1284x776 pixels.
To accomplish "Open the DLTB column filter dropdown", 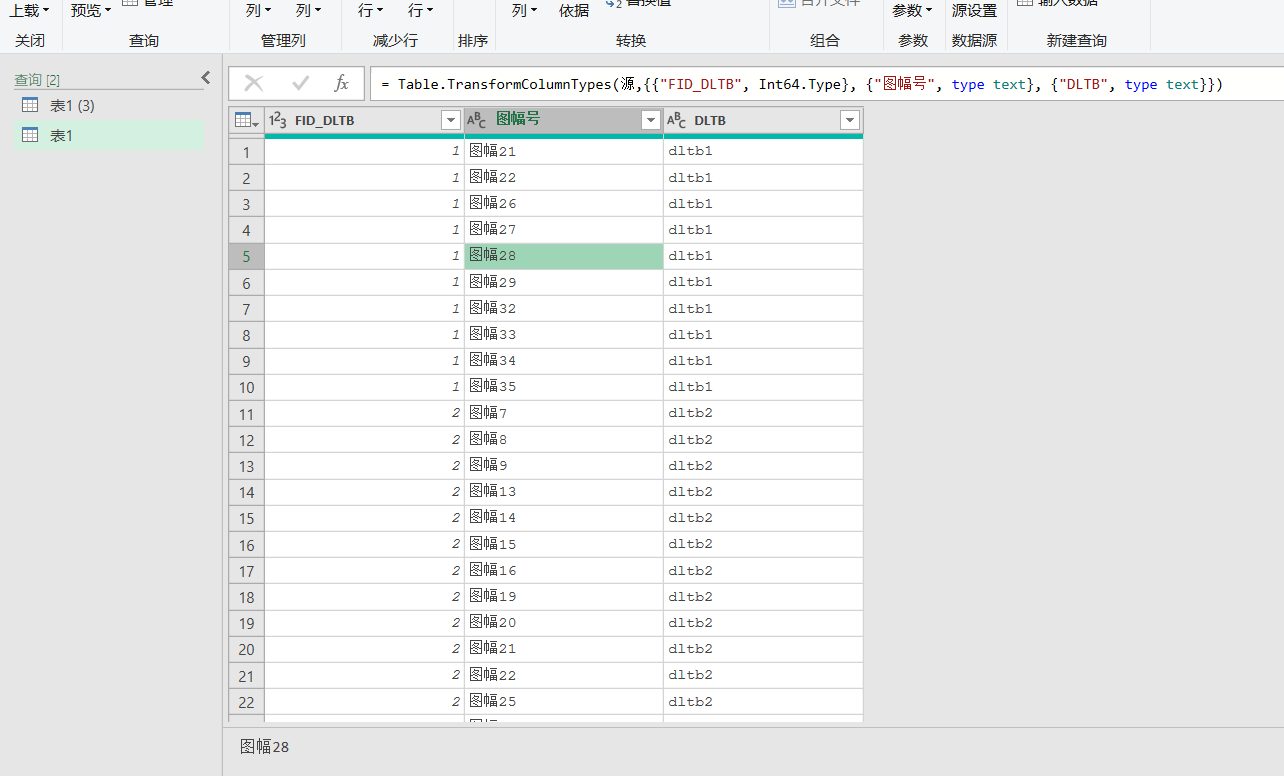I will pos(850,121).
